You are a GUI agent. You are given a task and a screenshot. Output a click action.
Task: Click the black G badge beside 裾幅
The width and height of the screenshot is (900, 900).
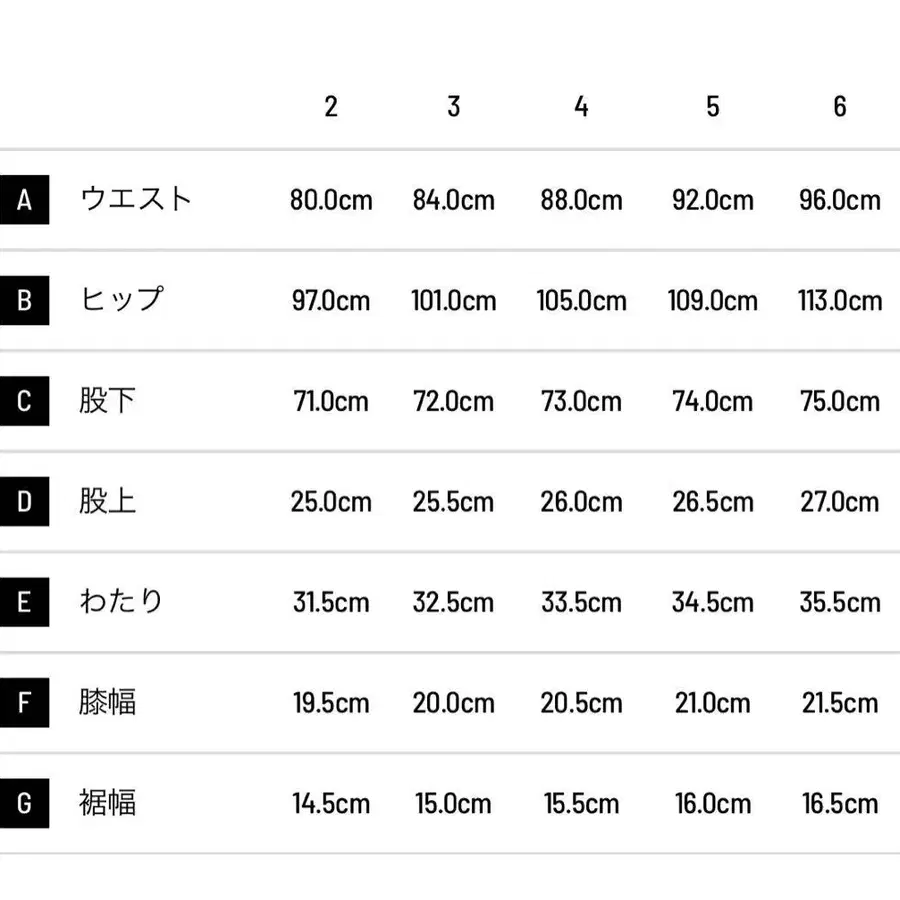(24, 803)
